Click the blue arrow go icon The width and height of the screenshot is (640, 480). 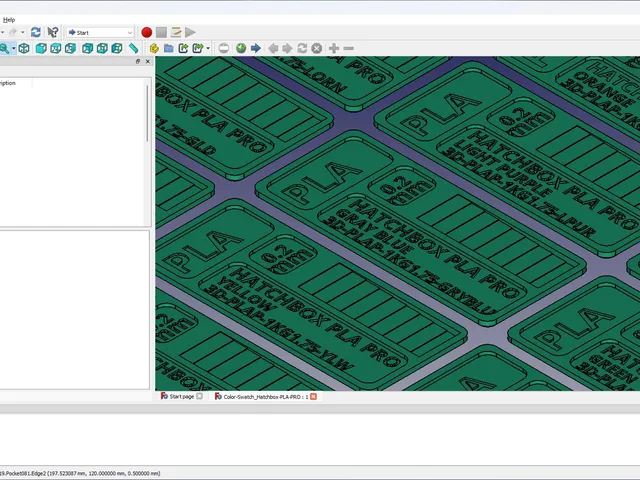(x=256, y=49)
